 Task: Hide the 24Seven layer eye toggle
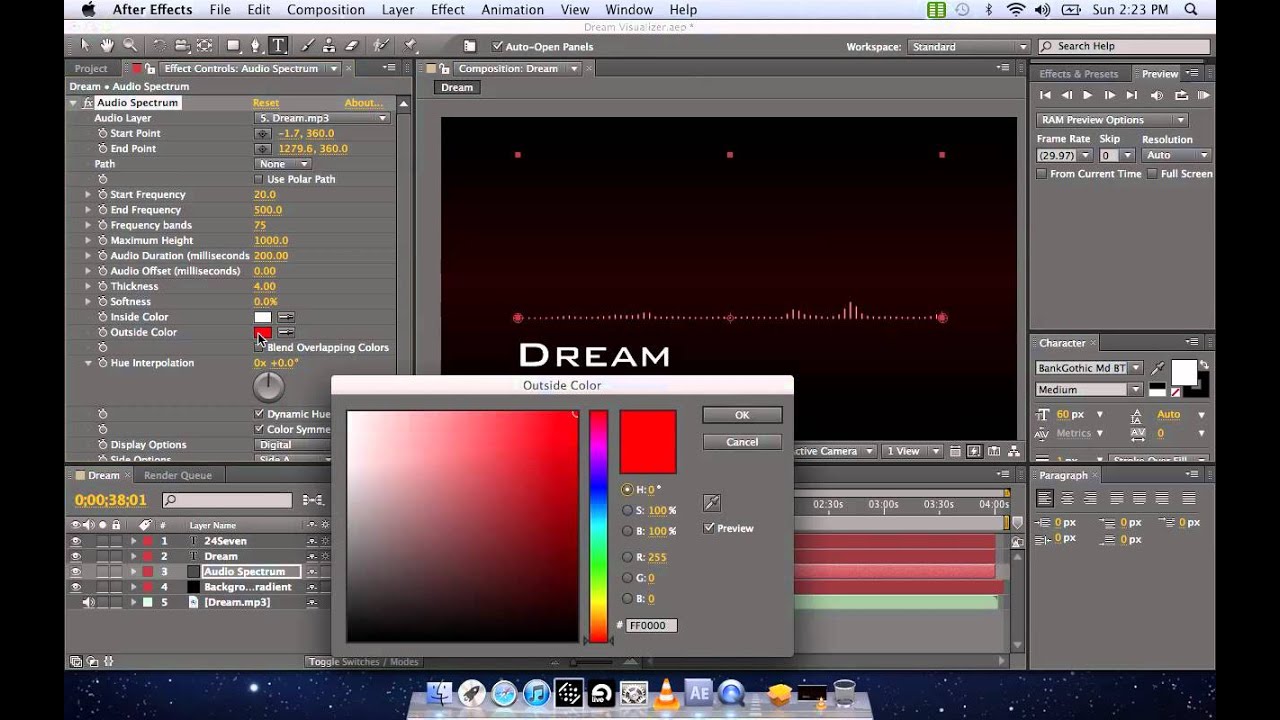[75, 541]
